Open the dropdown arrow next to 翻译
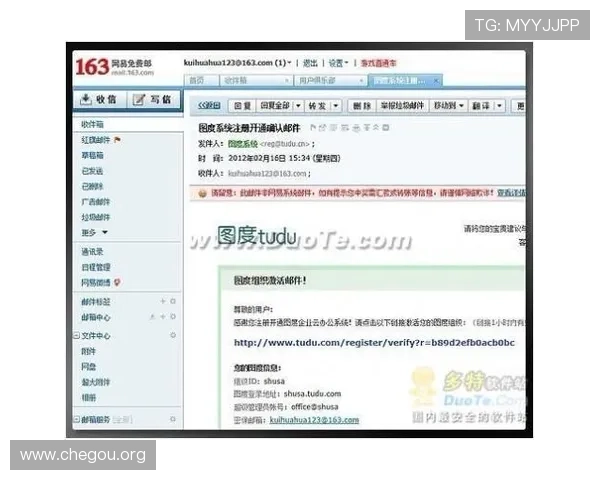 pyautogui.click(x=499, y=106)
